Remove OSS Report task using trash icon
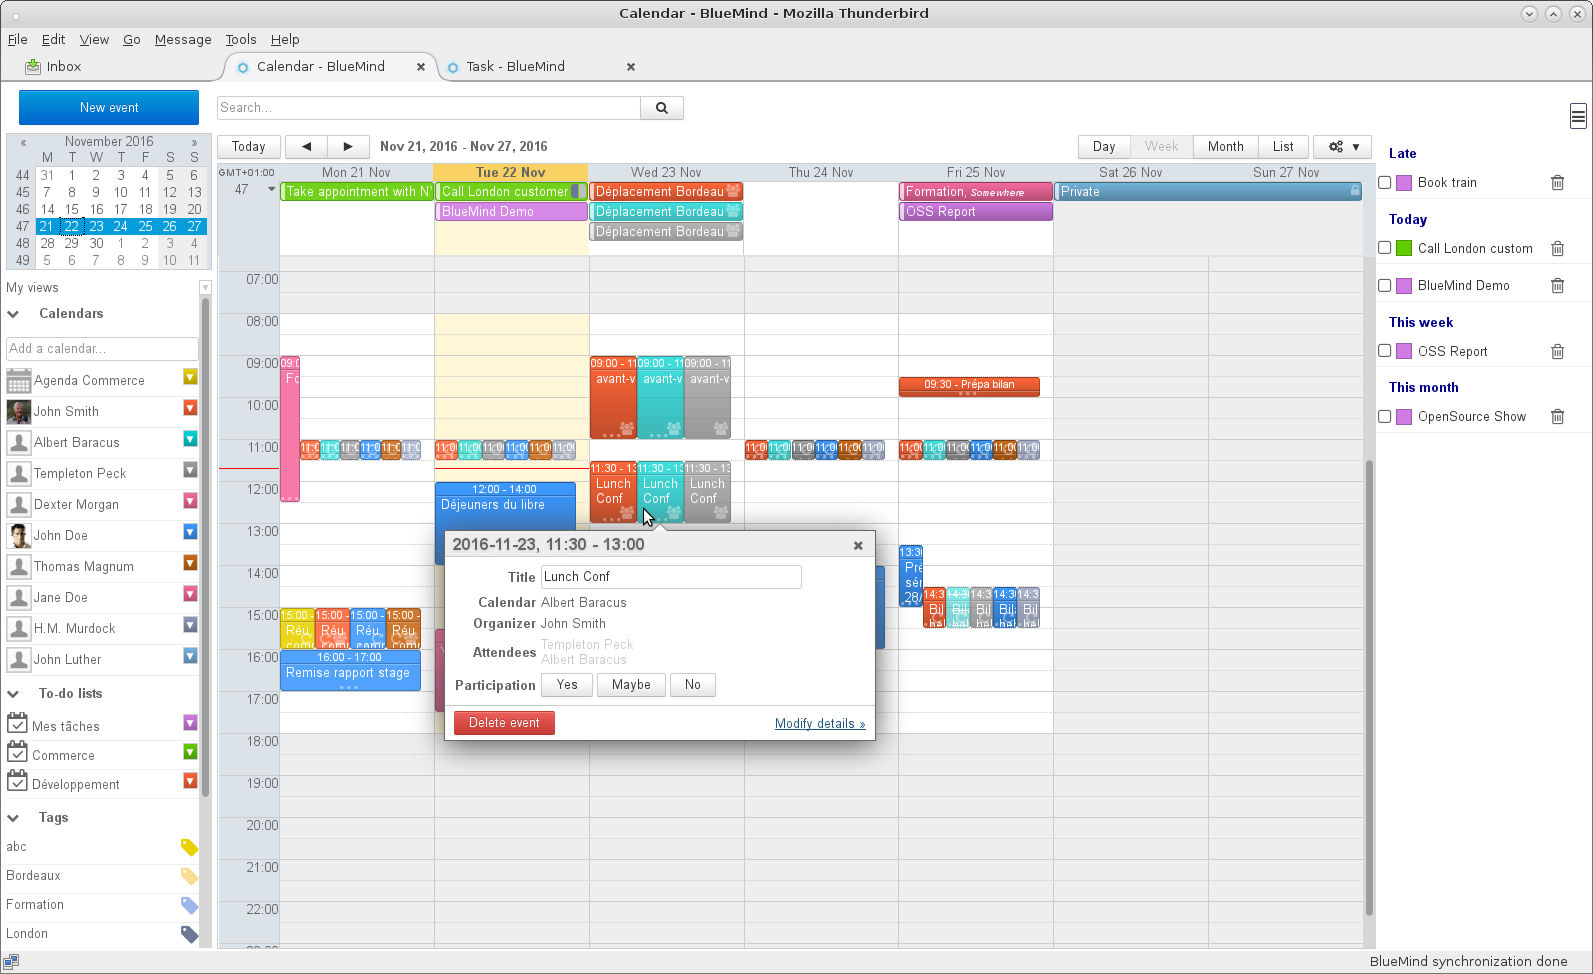The height and width of the screenshot is (974, 1593). [1557, 351]
